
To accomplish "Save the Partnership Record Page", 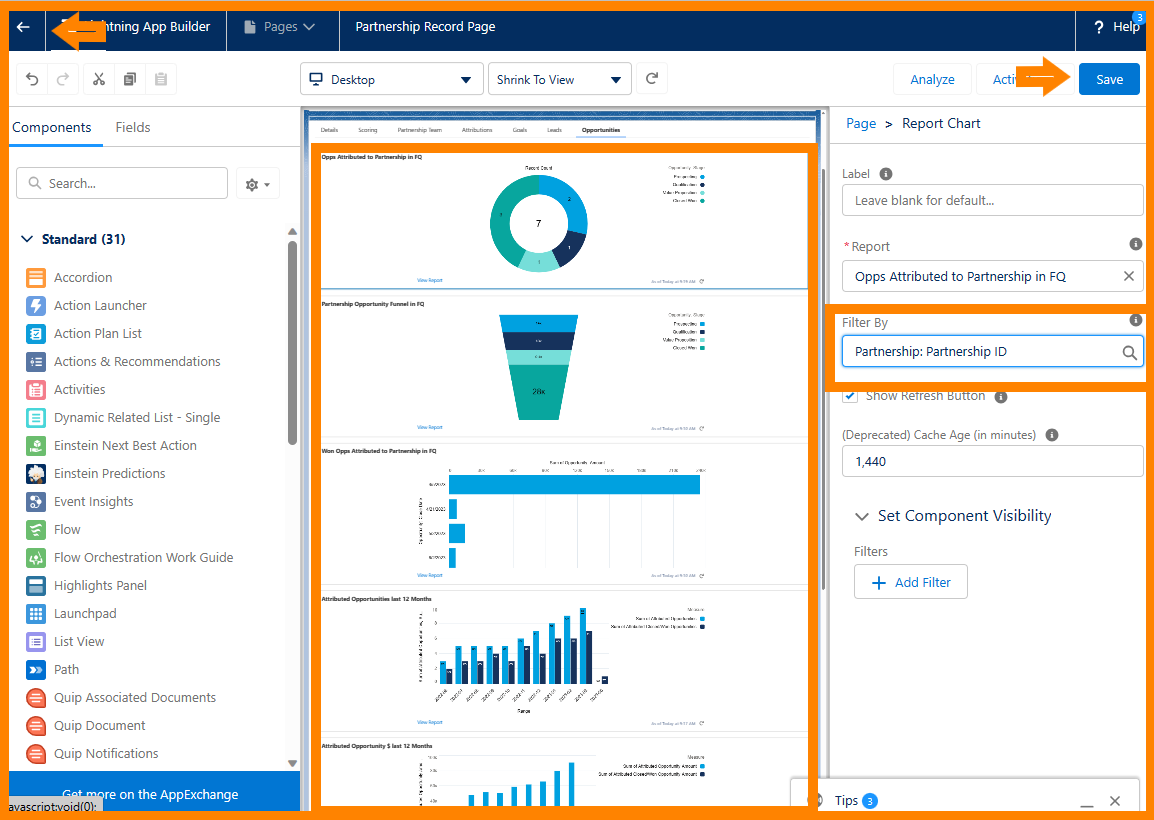I will [x=1109, y=79].
